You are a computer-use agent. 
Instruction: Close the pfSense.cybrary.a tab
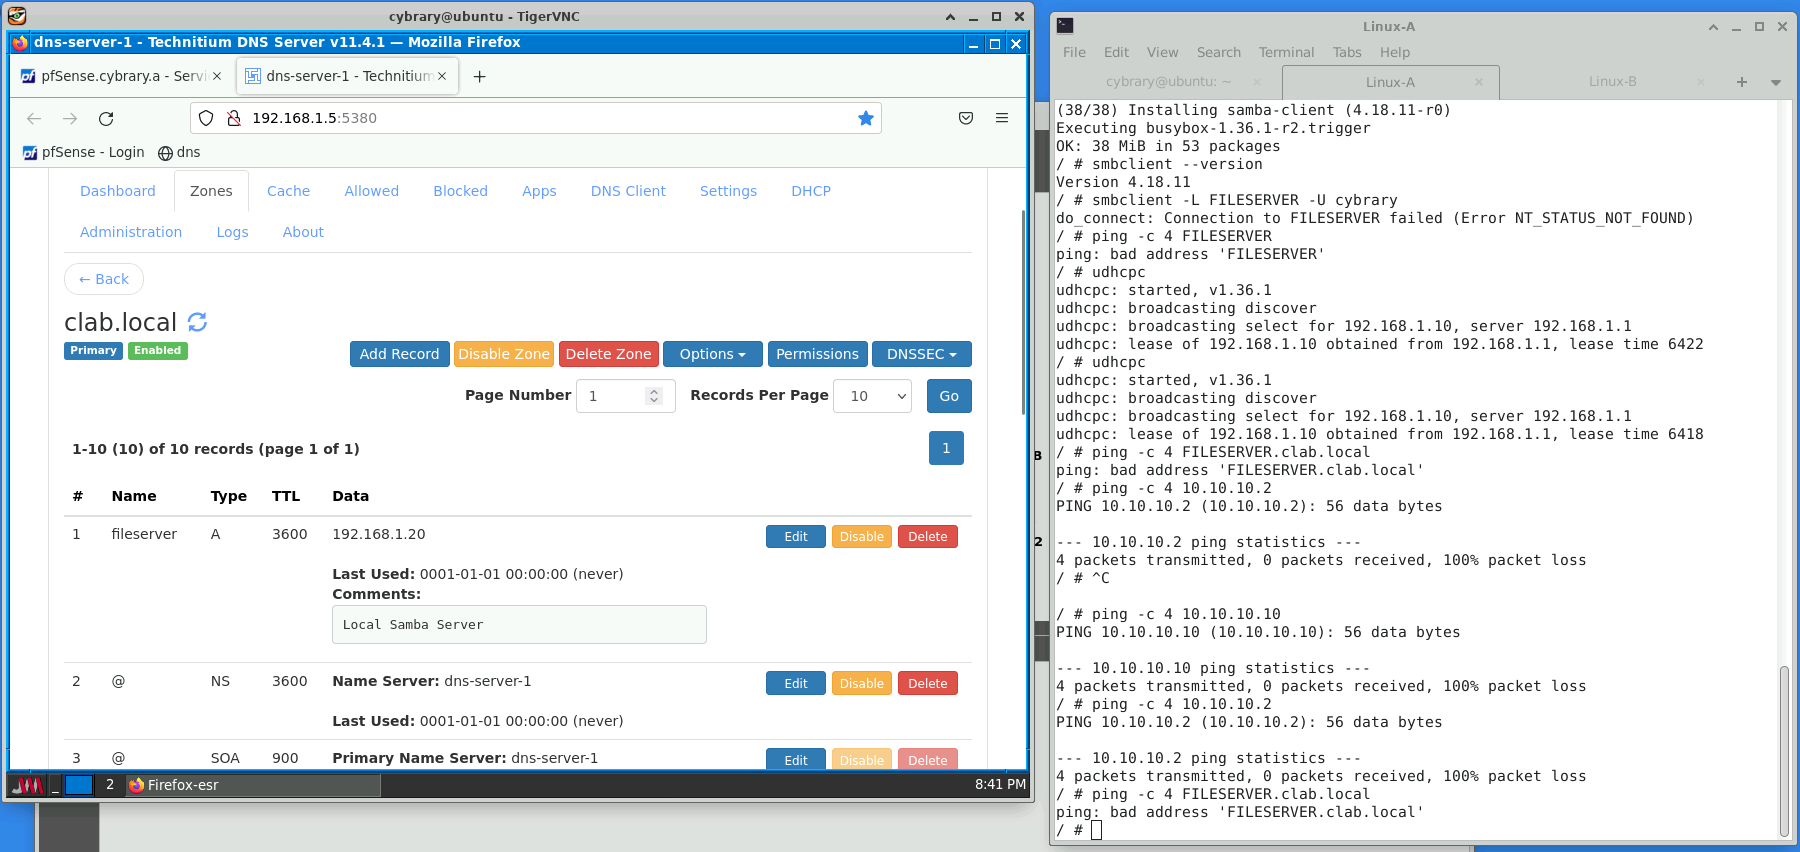click(217, 76)
